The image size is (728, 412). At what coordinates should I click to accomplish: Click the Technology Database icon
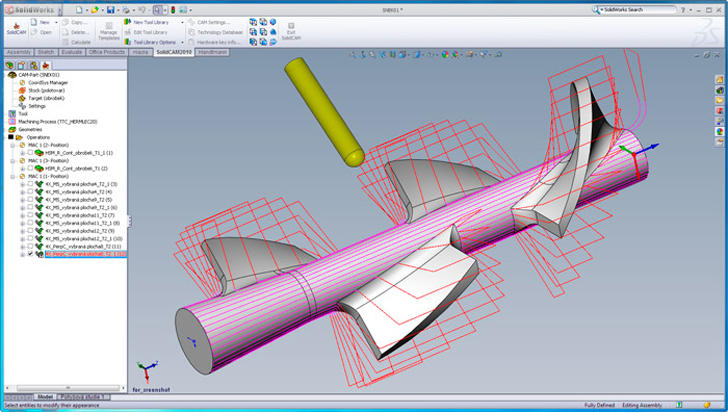pyautogui.click(x=219, y=32)
